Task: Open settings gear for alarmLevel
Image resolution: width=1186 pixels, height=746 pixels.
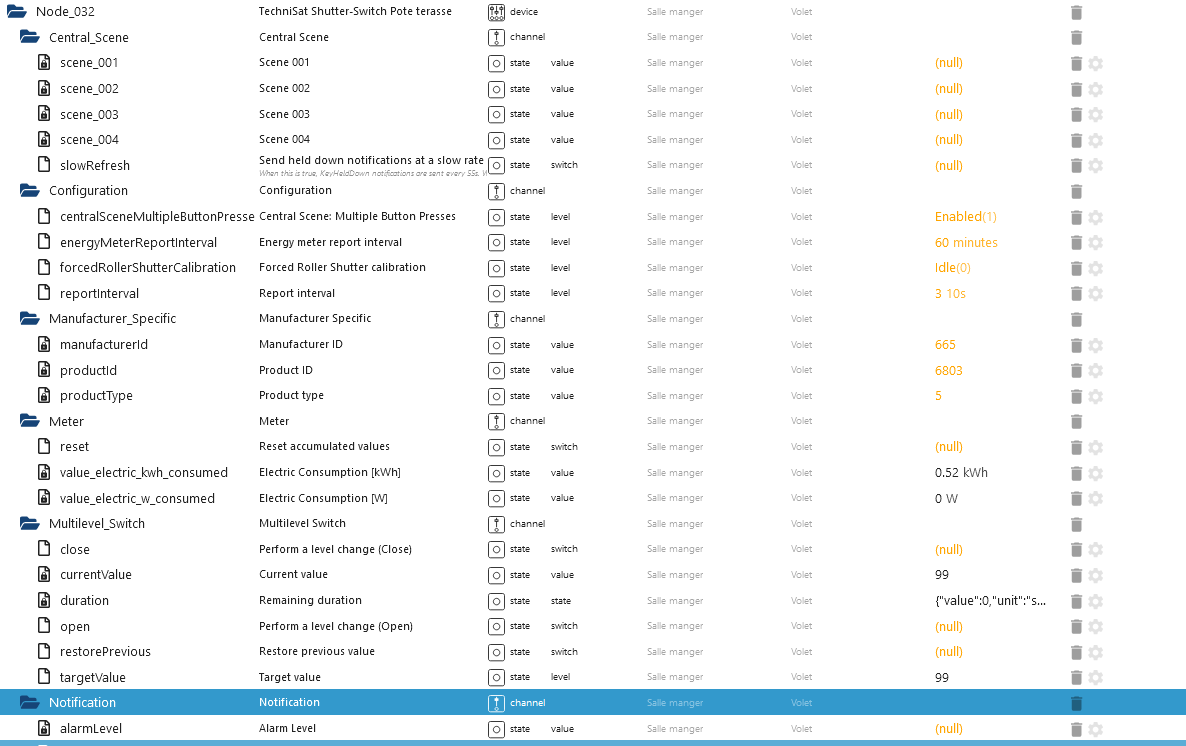Action: pyautogui.click(x=1095, y=729)
